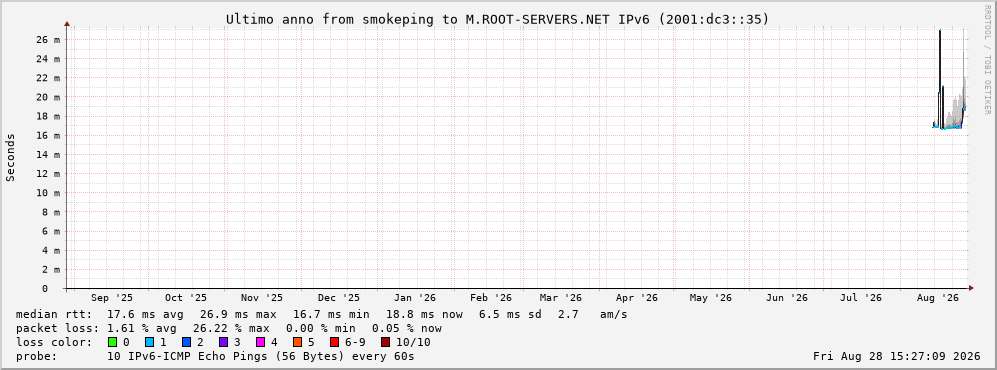The height and width of the screenshot is (370, 997).
Task: Click the Jan '26 axis label
Action: tap(415, 298)
